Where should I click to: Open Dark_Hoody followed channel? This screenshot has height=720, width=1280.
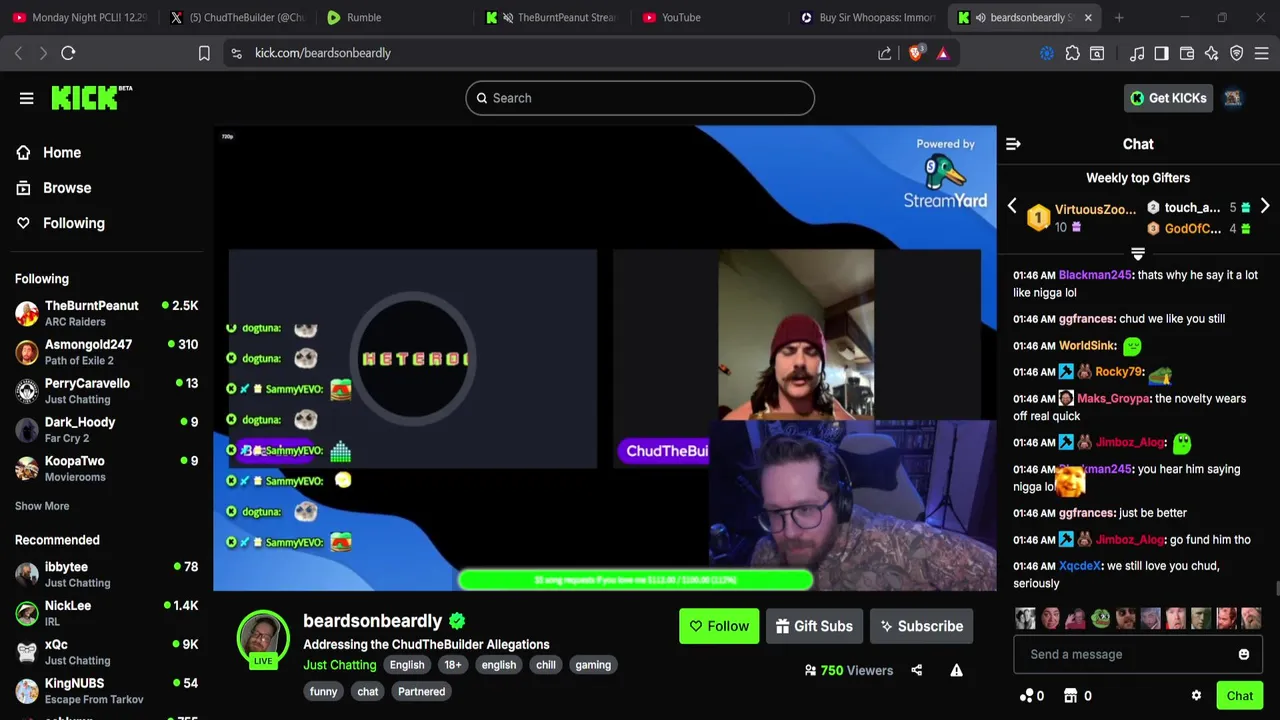coord(106,430)
